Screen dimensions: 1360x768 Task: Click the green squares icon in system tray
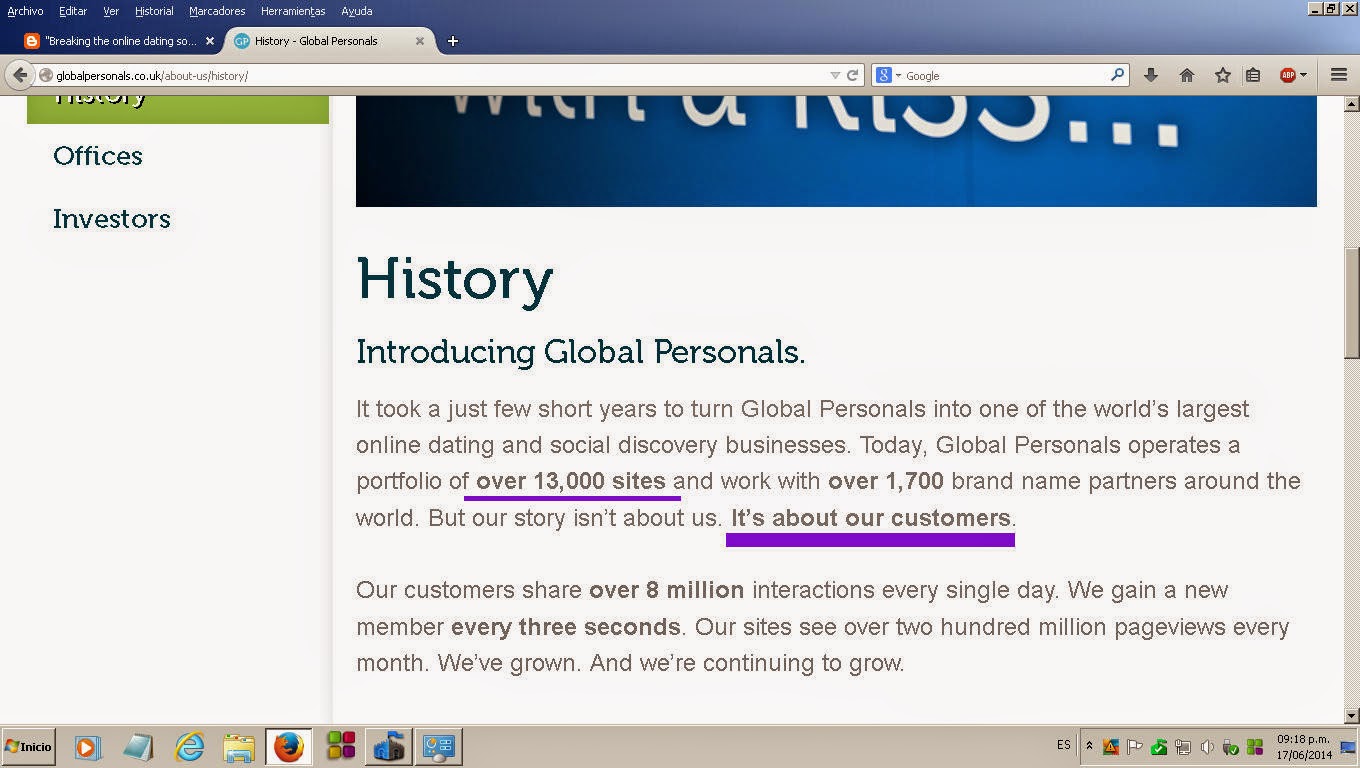tap(1255, 747)
